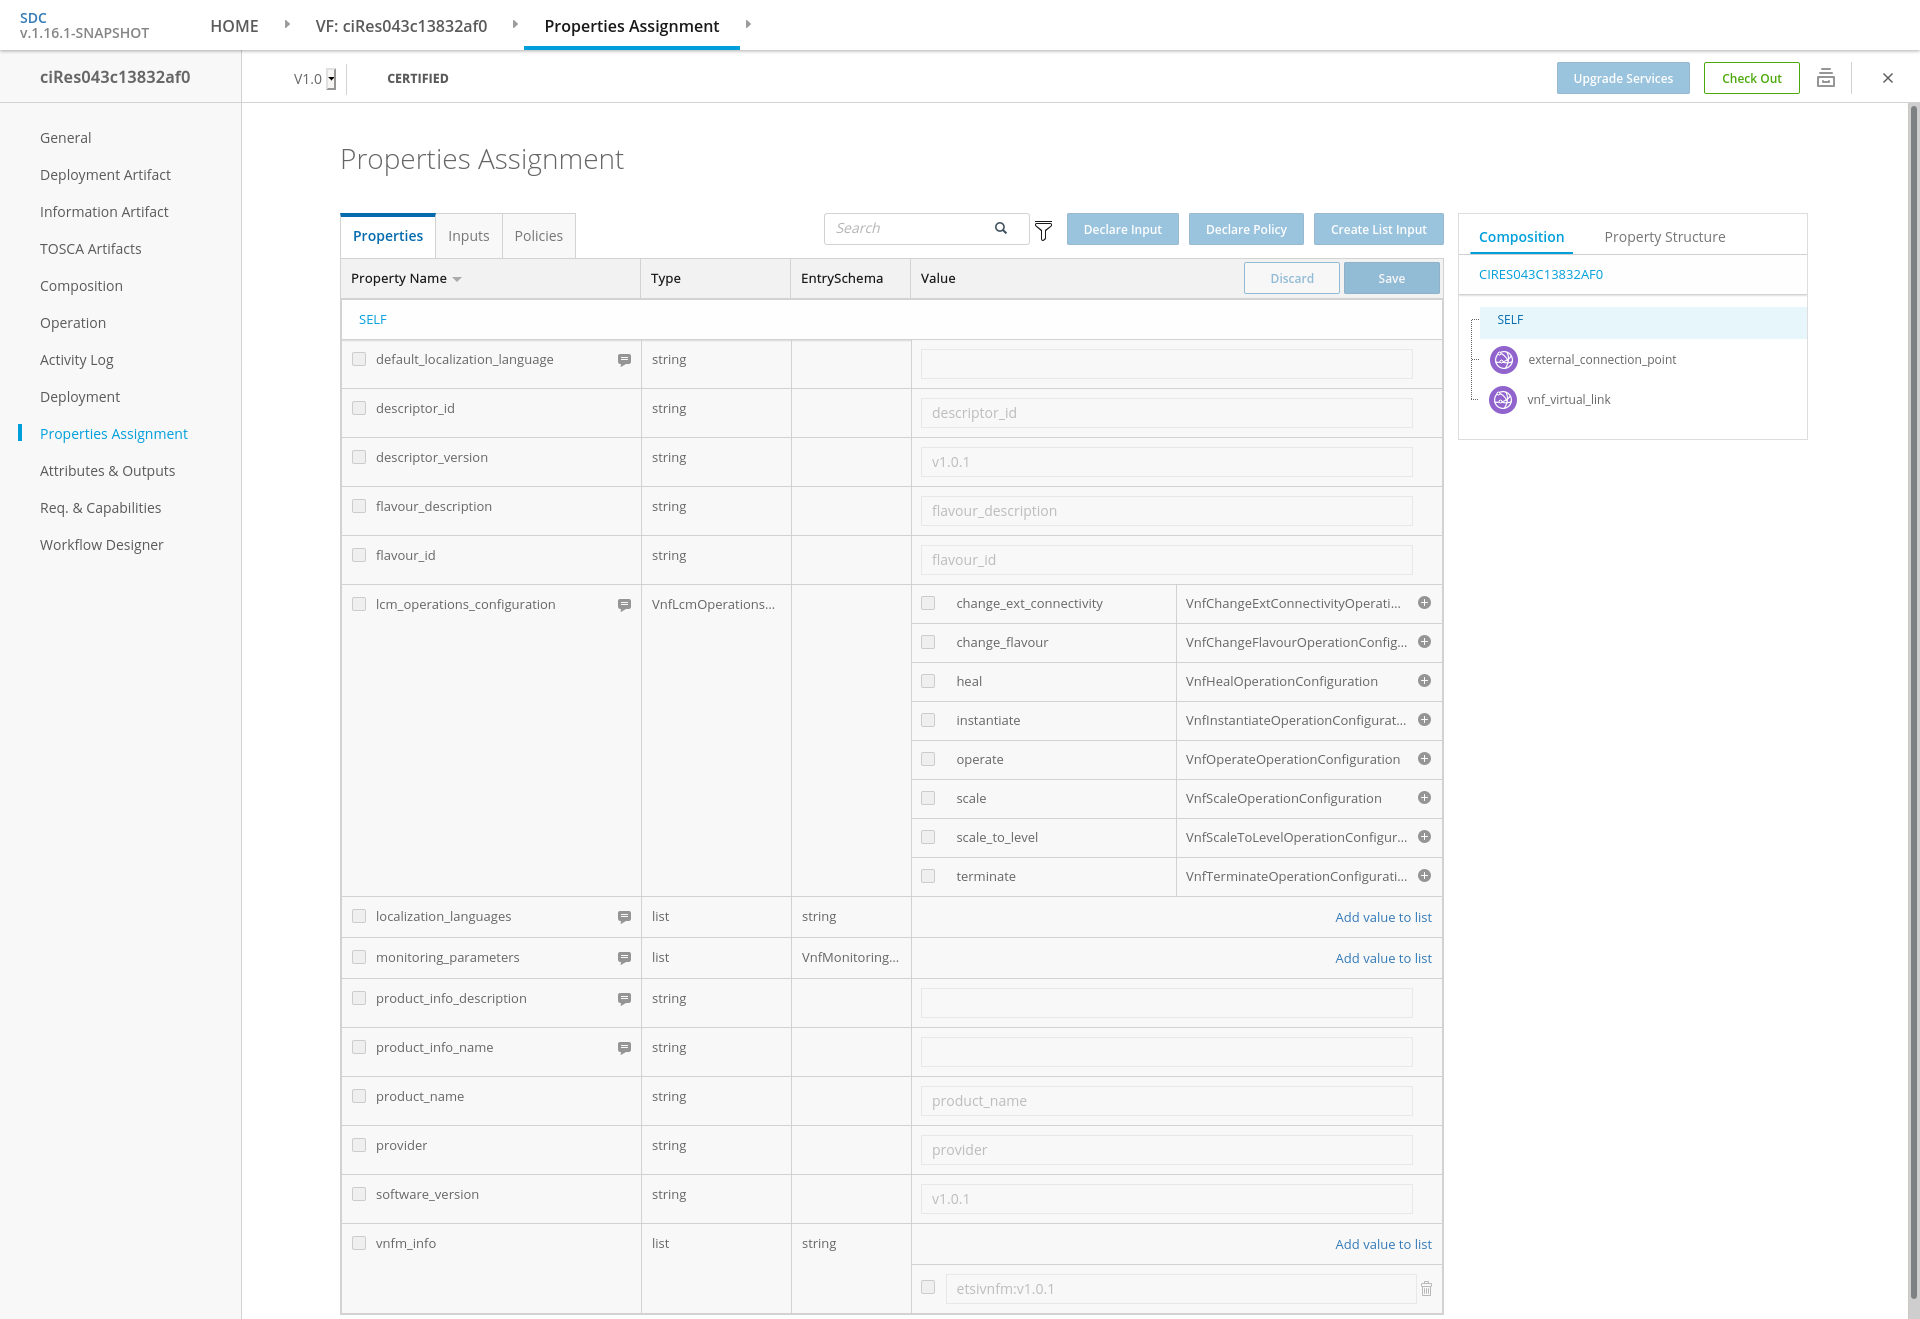
Task: Click the Check Out button
Action: (x=1751, y=78)
